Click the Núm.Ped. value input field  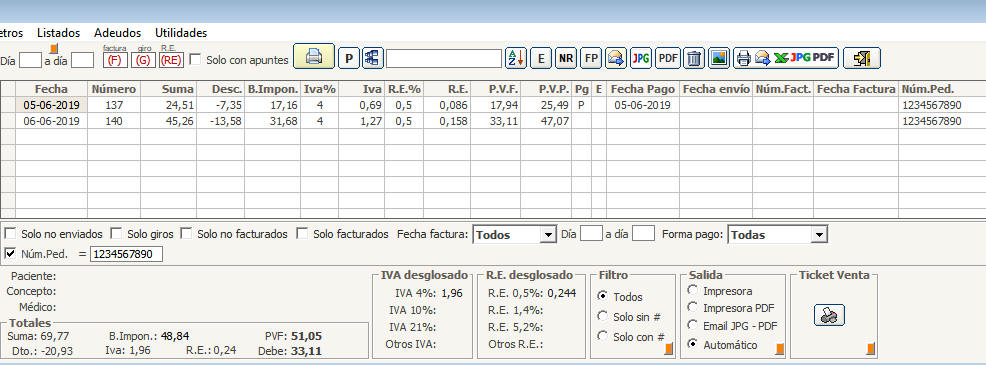[x=126, y=254]
